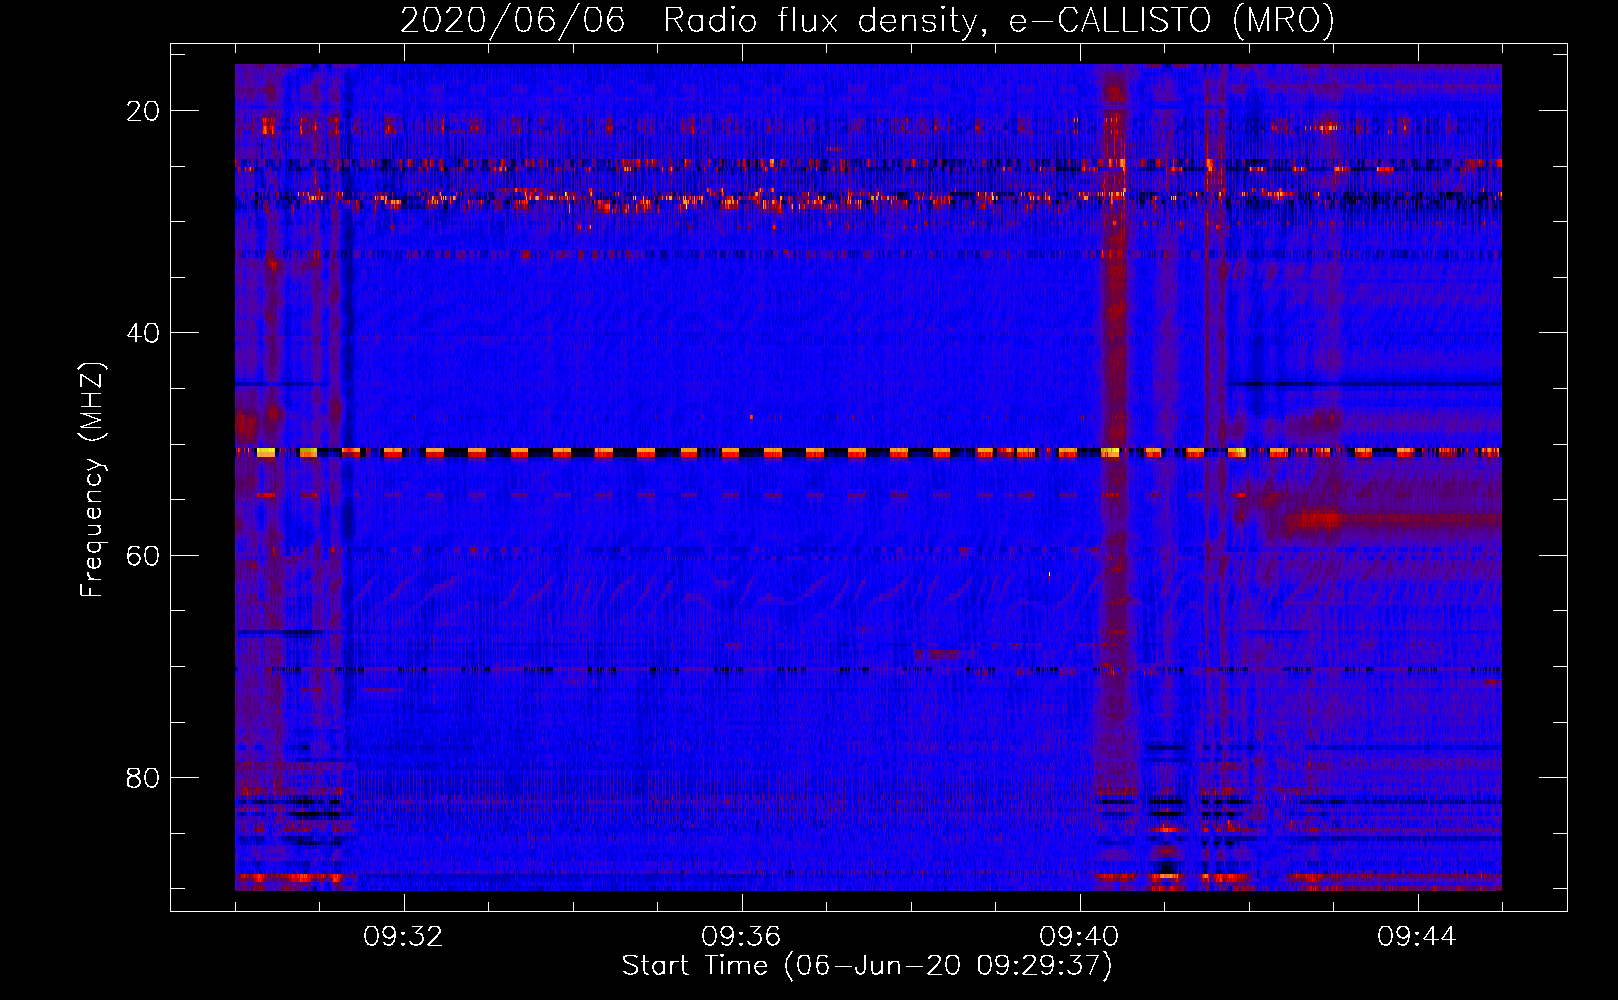
Task: Click the bright yellow-red dashed line near 50 MHz
Action: (868, 453)
